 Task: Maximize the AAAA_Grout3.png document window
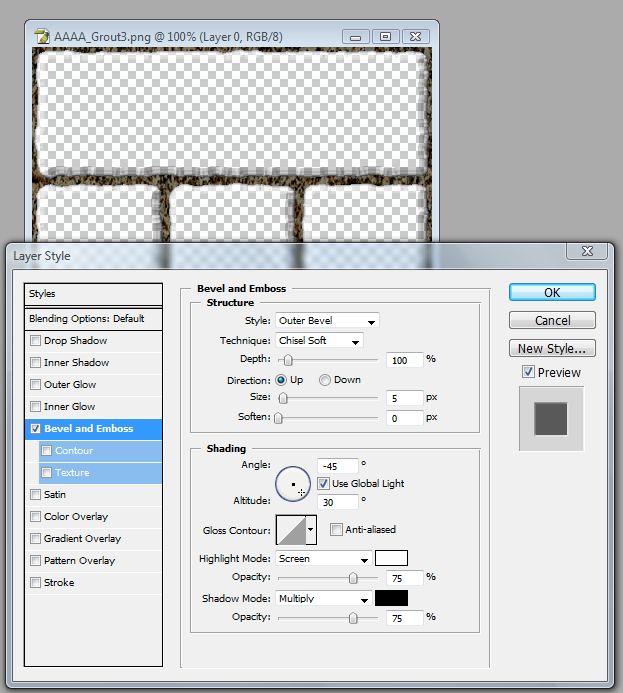(387, 35)
